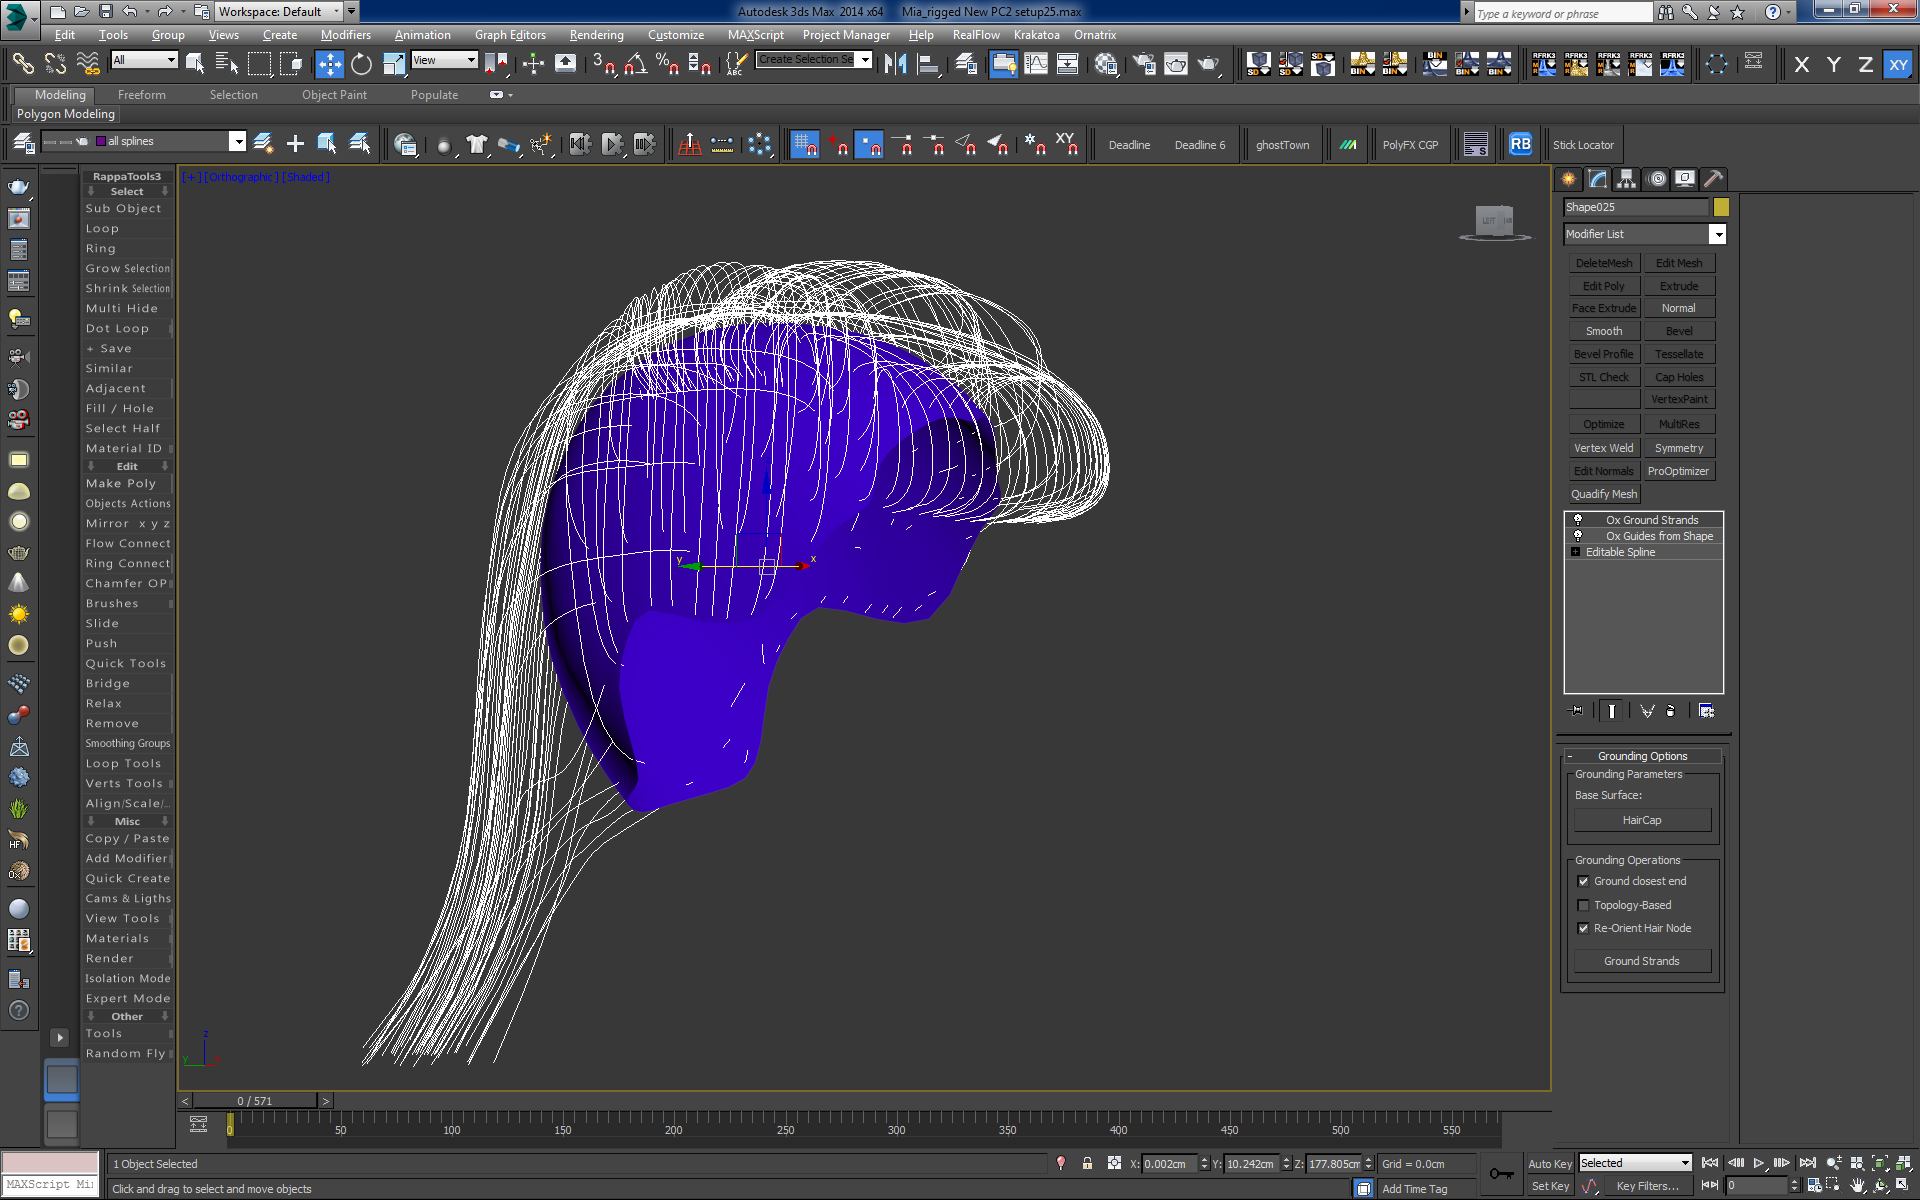Enable the Topology-Based checkbox
1920x1200 pixels.
point(1583,905)
